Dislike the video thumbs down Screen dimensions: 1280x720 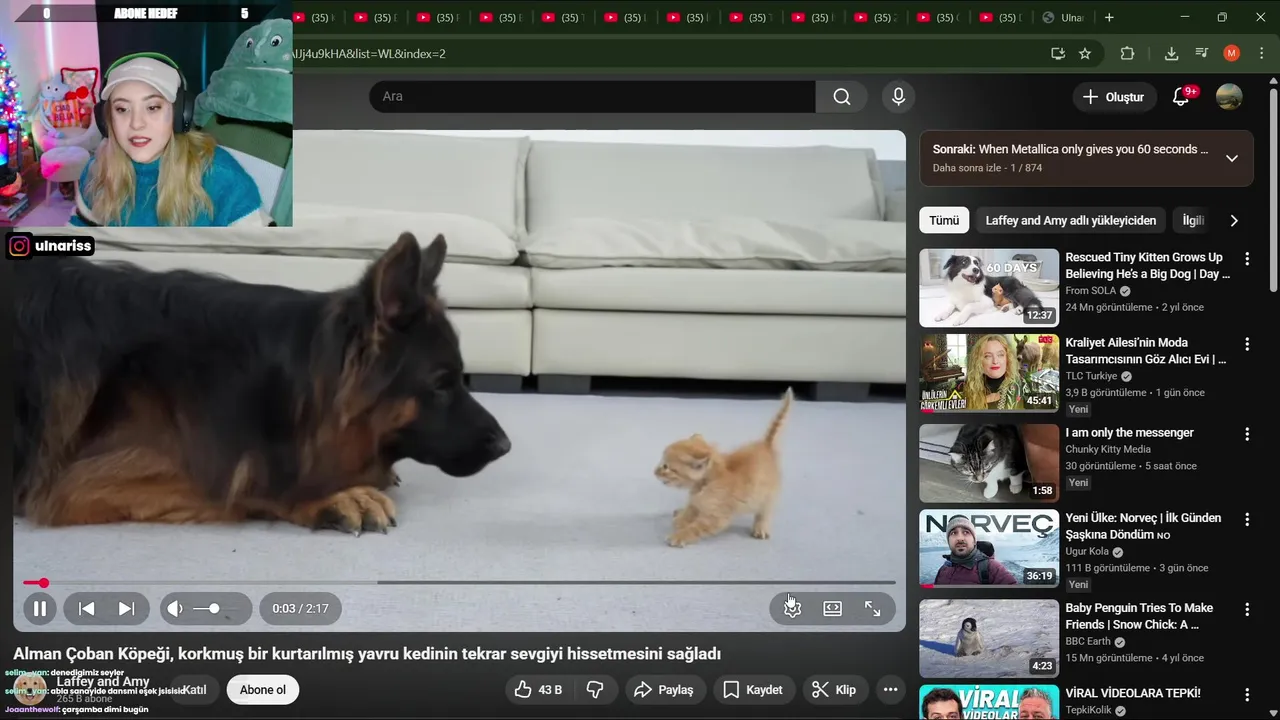(x=594, y=690)
